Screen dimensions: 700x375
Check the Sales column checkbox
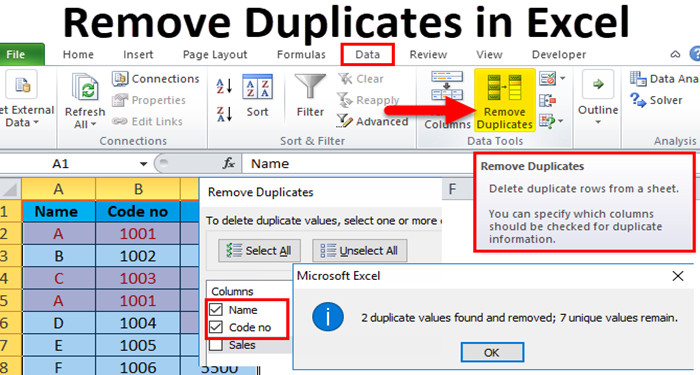216,345
